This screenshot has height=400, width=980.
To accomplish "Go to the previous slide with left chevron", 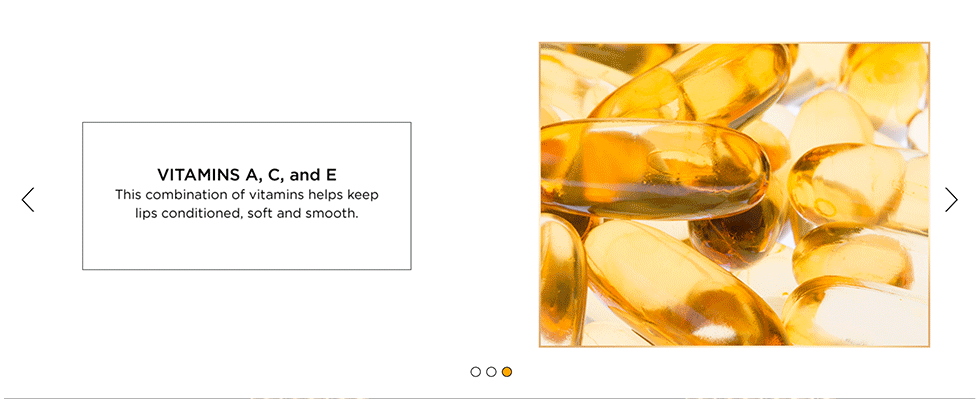I will coord(28,199).
